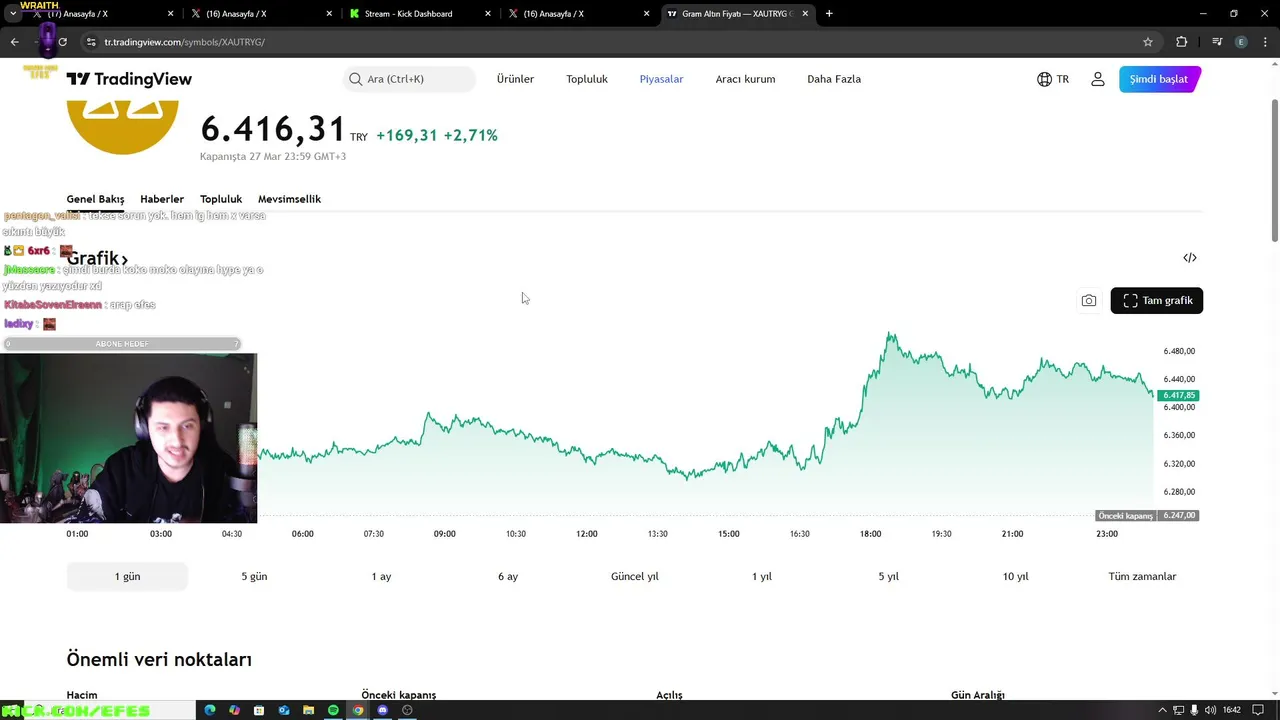Viewport: 1280px width, 720px height.
Task: Expand the Daha Fazla menu
Action: (x=834, y=79)
